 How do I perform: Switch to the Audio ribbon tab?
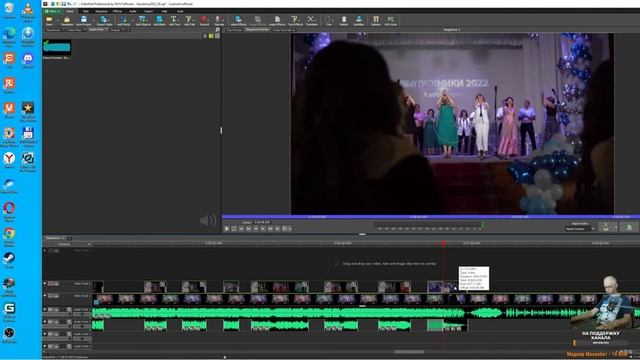click(x=133, y=11)
